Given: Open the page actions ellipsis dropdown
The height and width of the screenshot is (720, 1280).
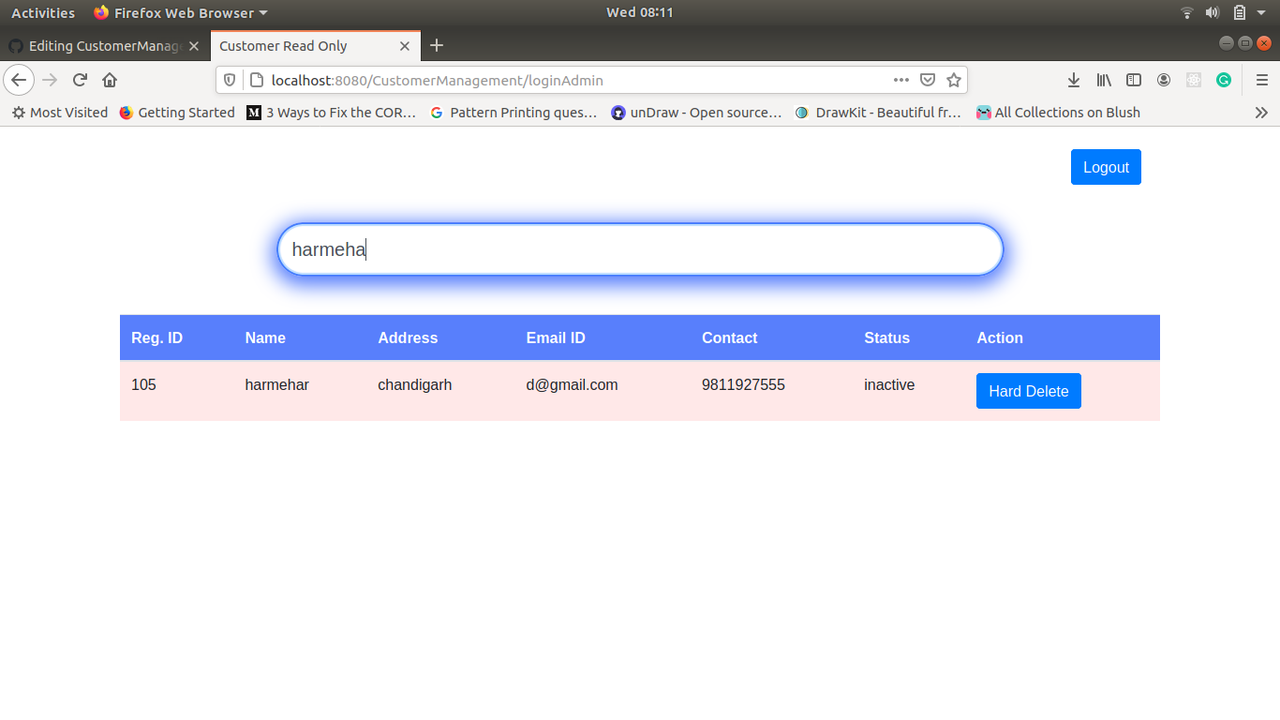Looking at the screenshot, I should (x=901, y=80).
